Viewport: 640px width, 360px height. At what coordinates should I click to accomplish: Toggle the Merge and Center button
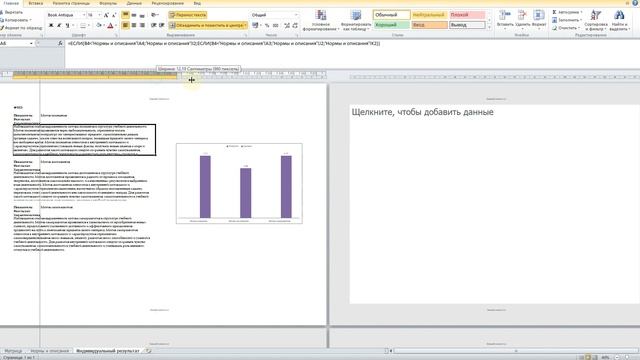pos(208,25)
